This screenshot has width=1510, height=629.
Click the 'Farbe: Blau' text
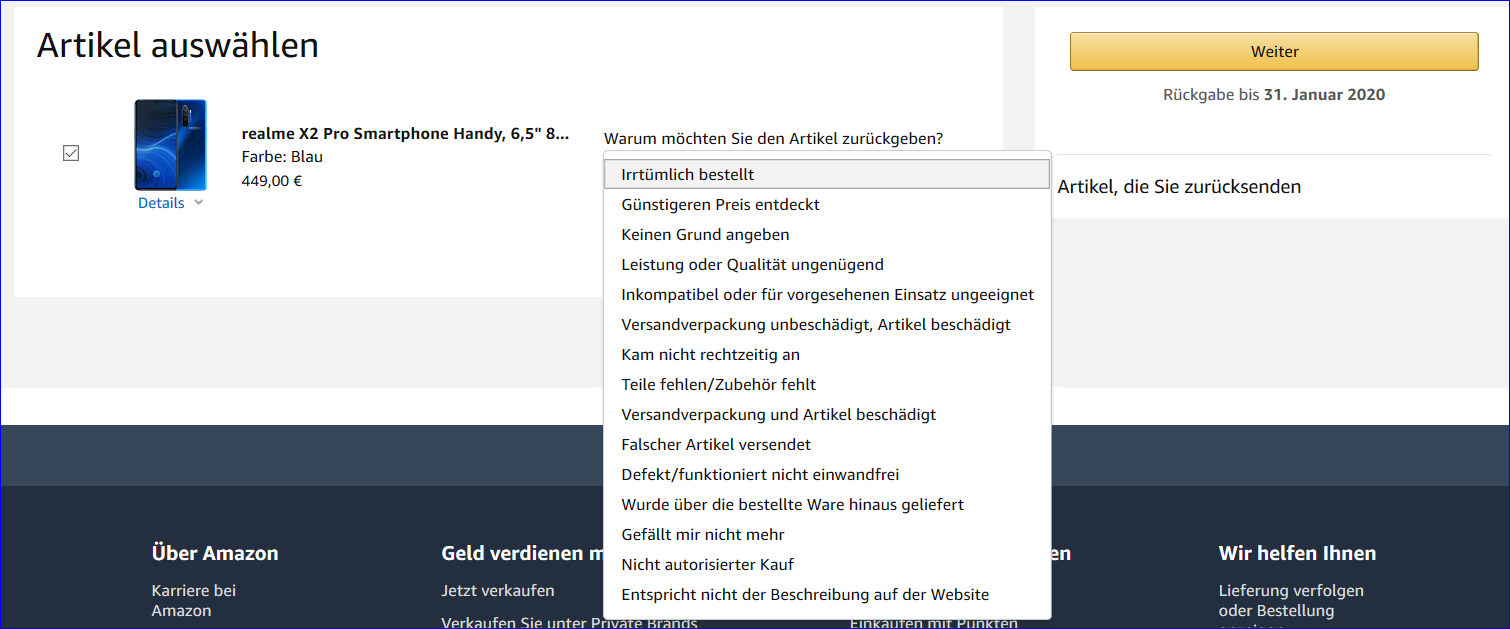(282, 157)
